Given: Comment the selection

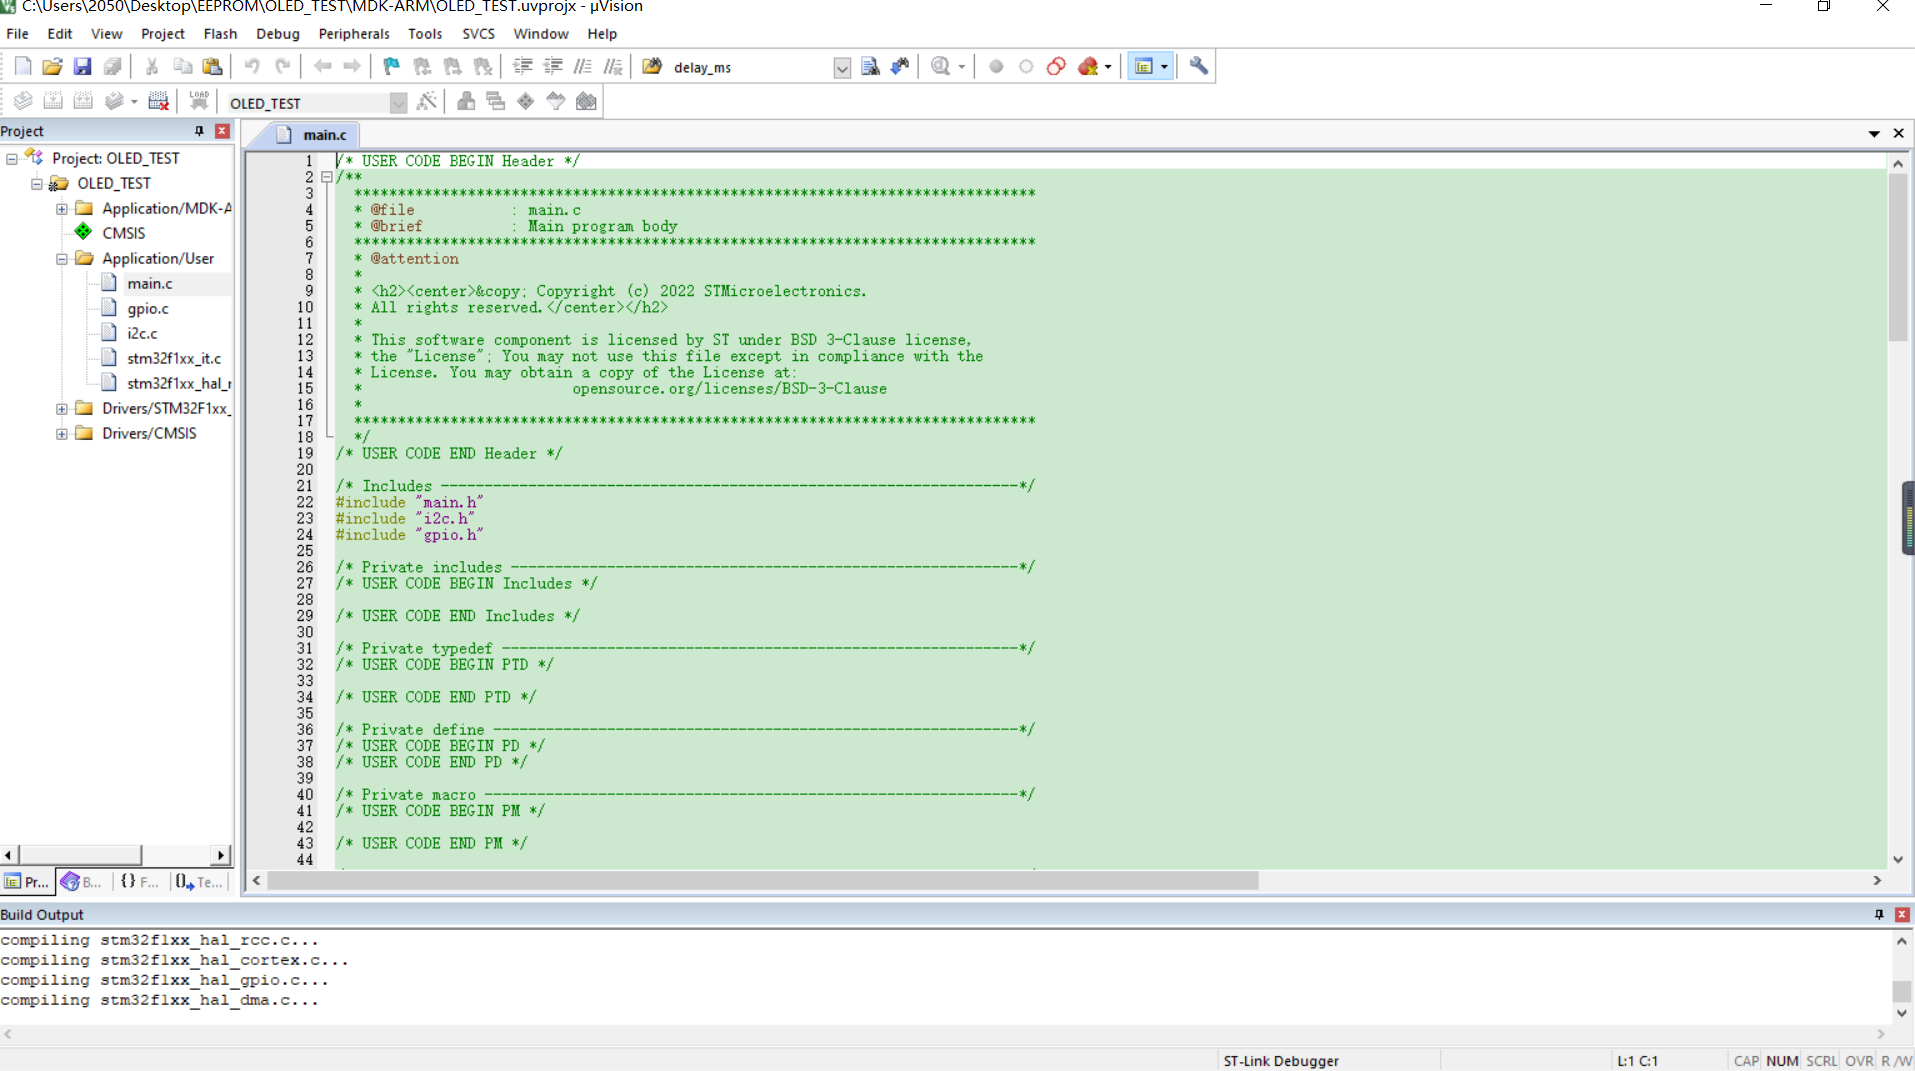Looking at the screenshot, I should coord(583,67).
